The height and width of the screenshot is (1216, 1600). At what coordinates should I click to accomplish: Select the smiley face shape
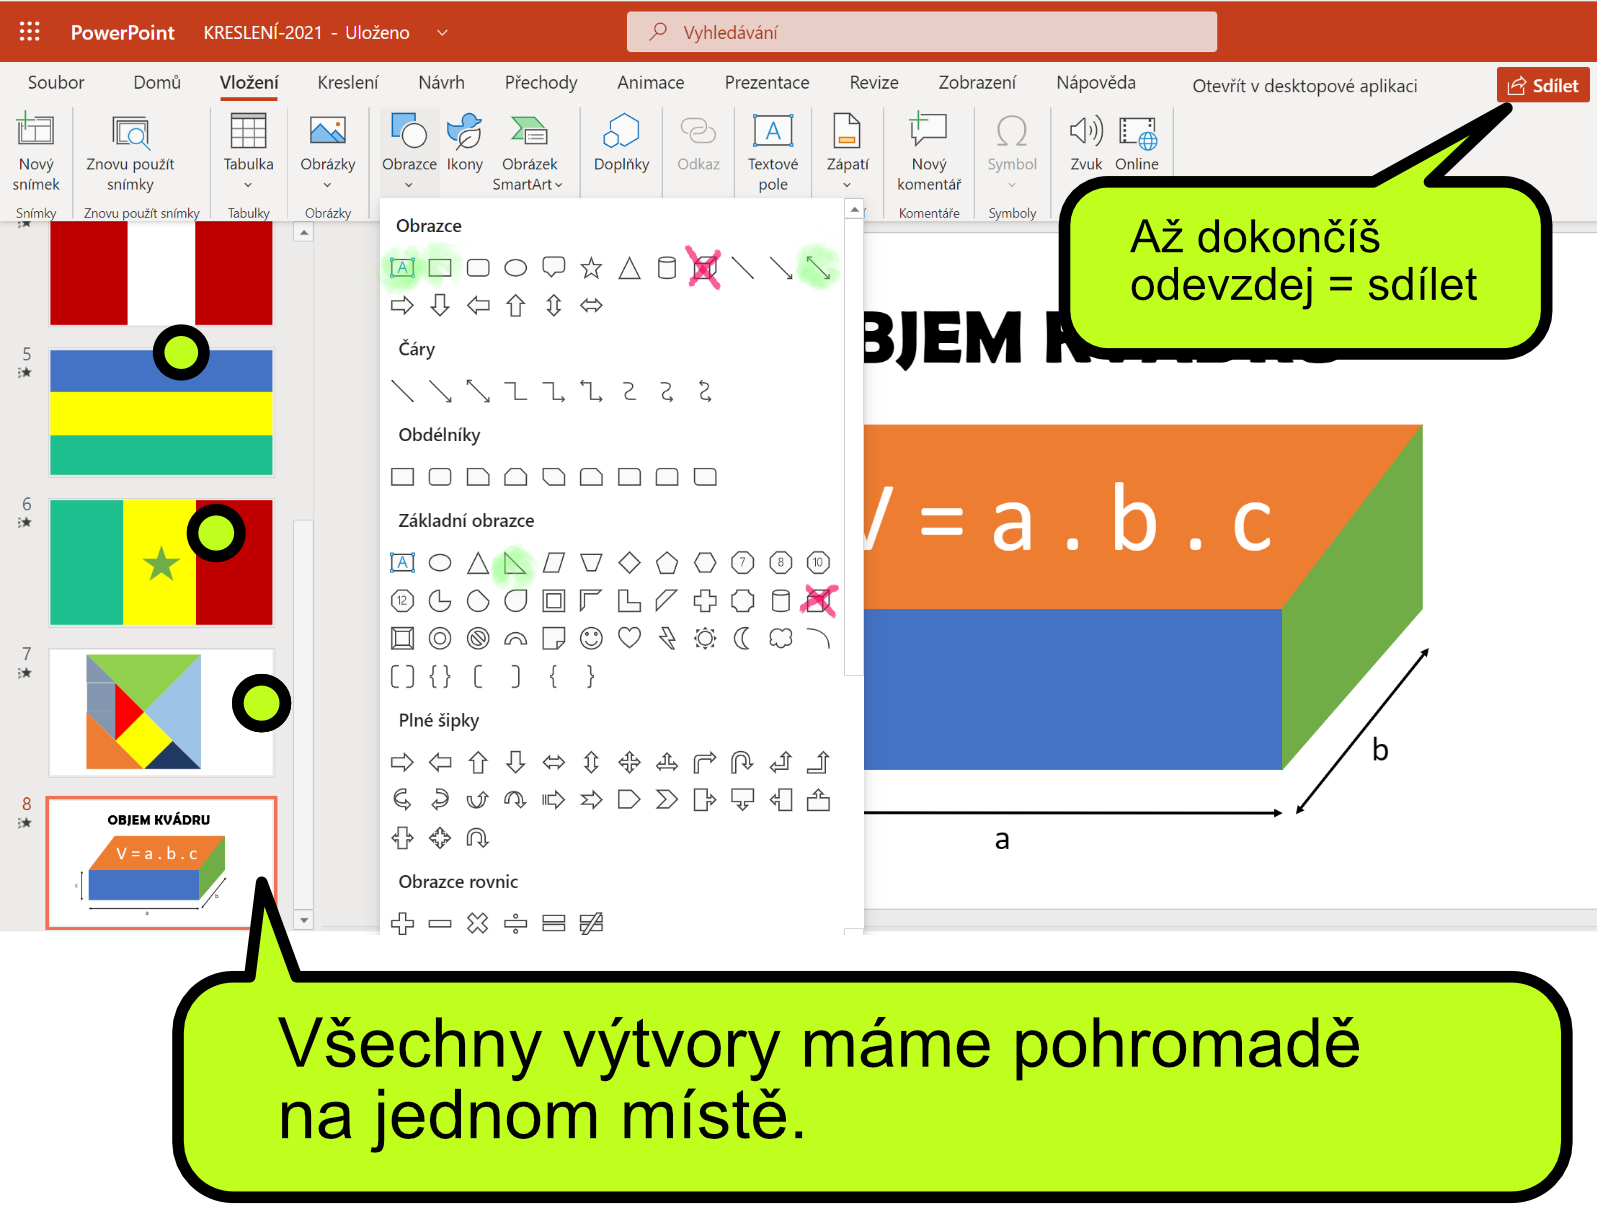pyautogui.click(x=591, y=638)
